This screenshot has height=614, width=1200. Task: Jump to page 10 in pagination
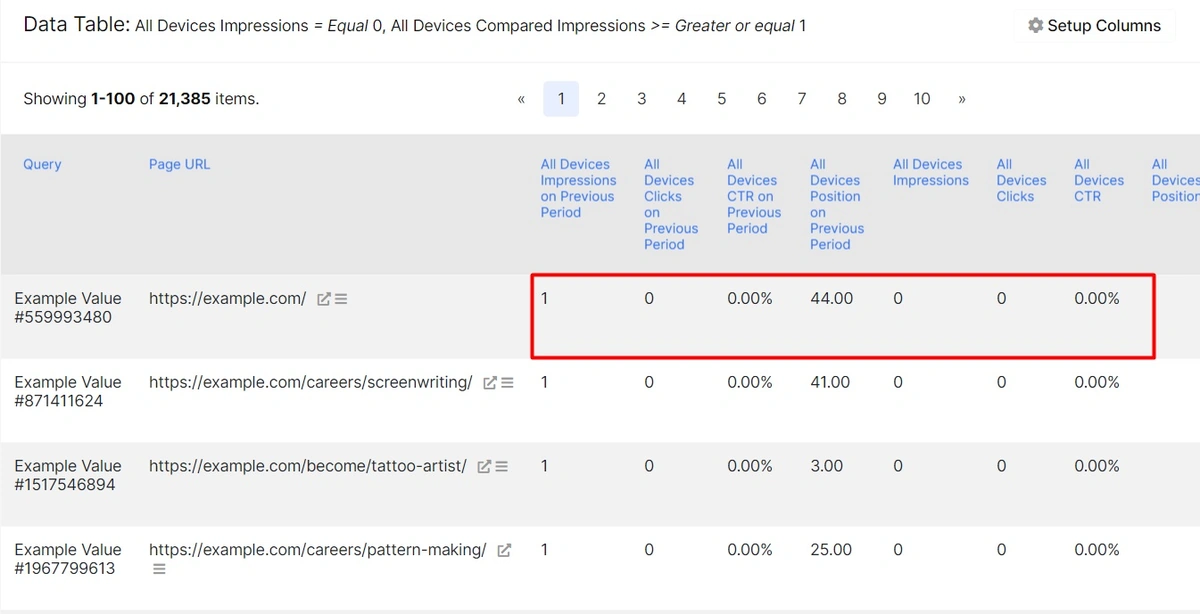(921, 99)
